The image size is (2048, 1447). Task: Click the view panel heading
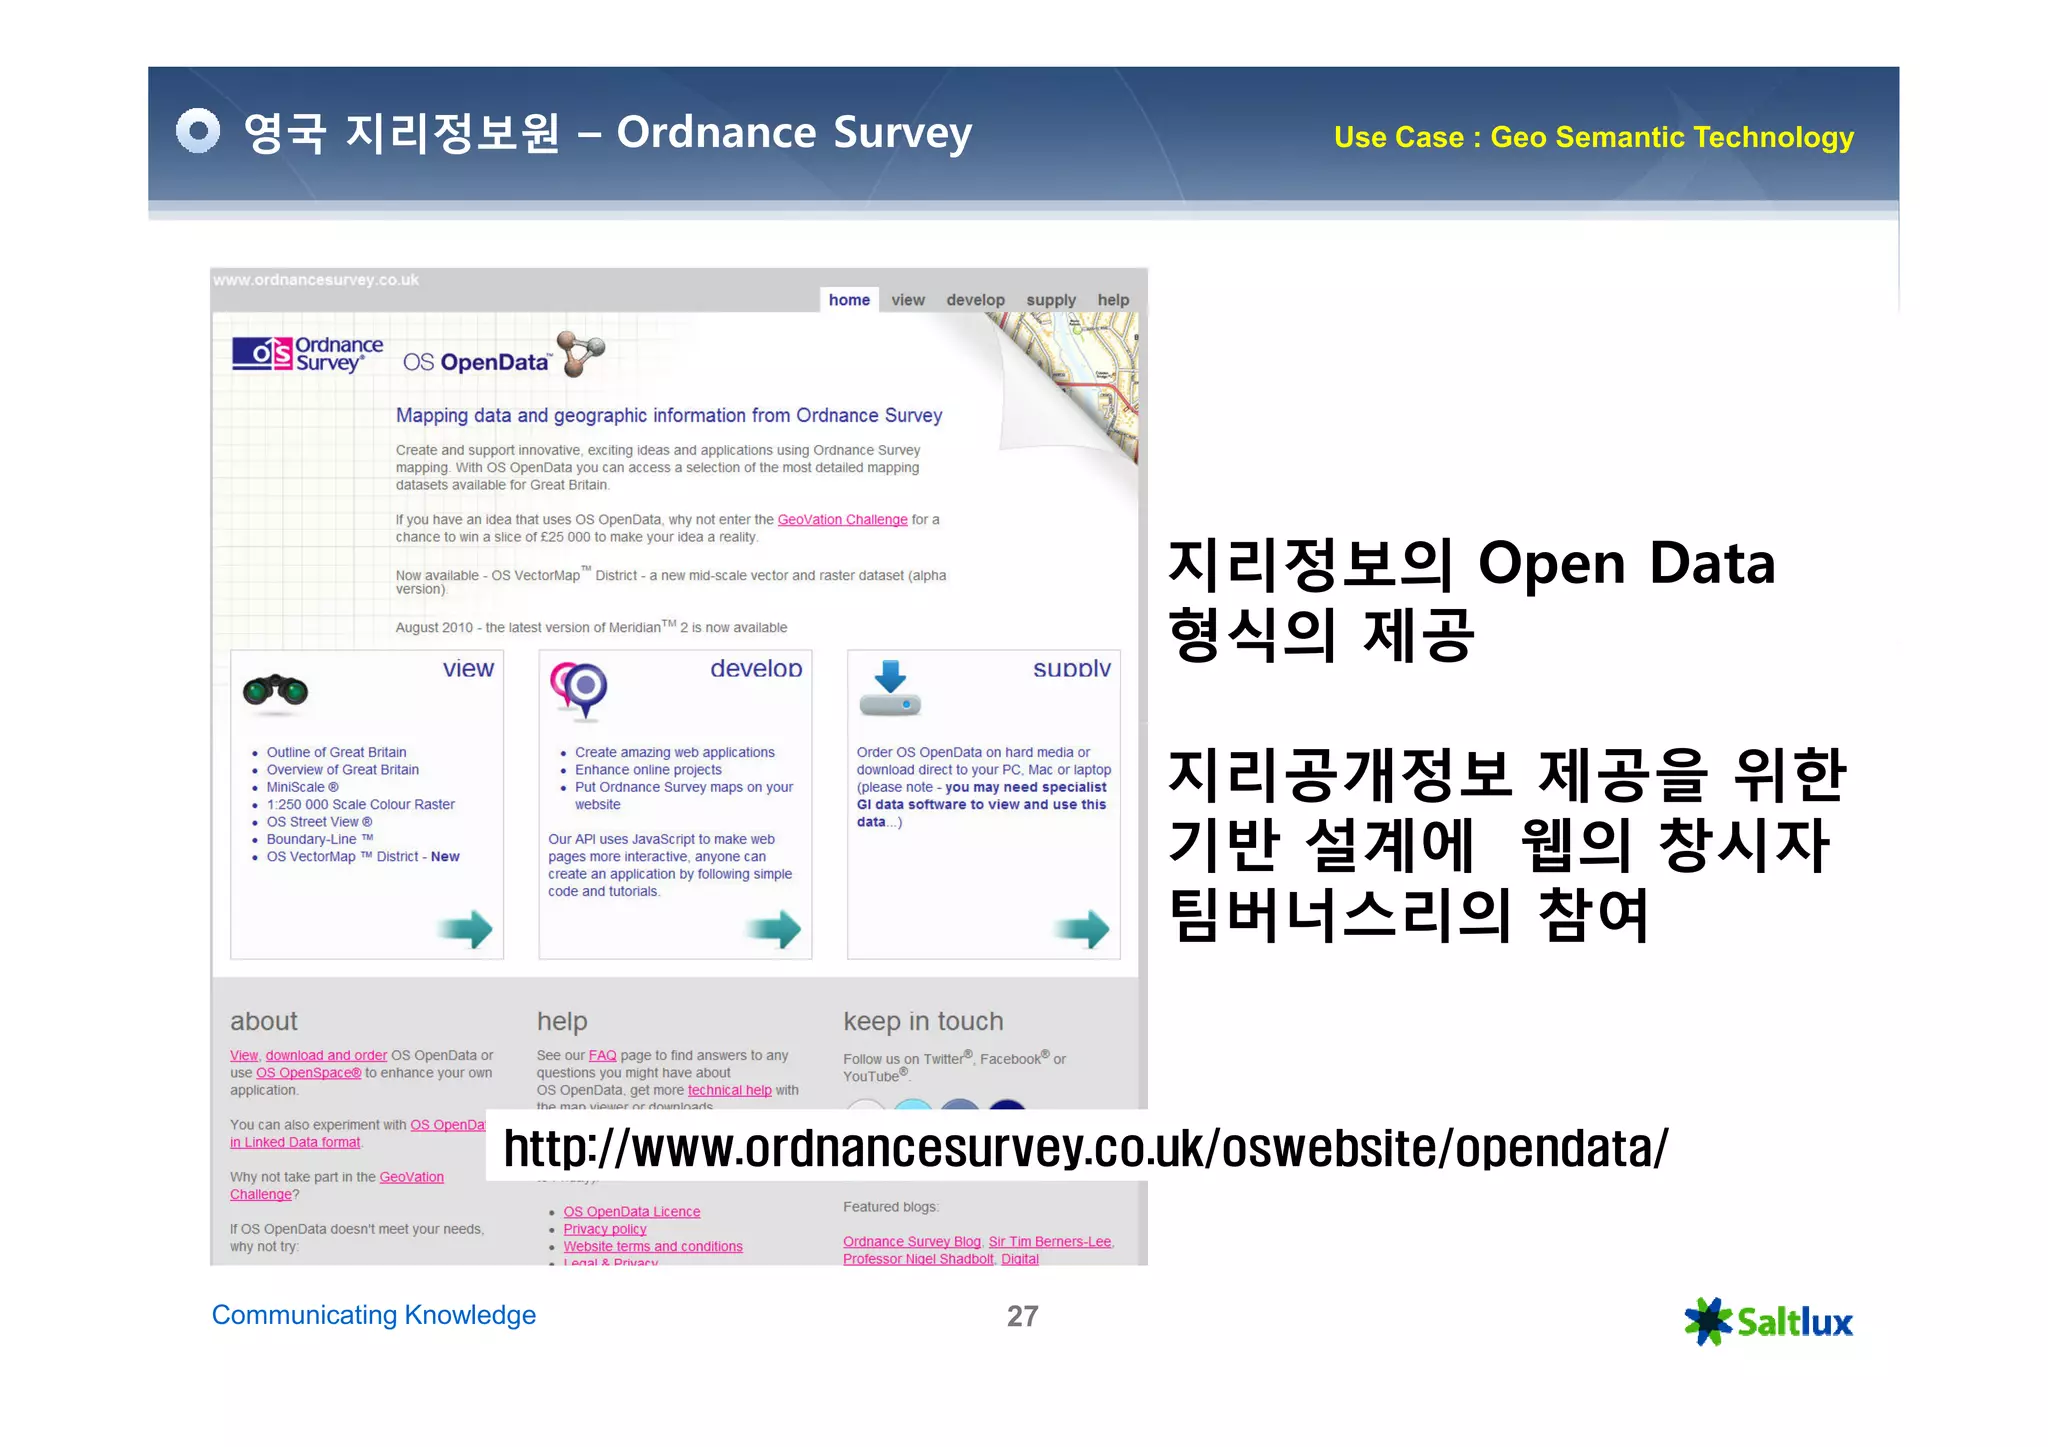pyautogui.click(x=468, y=668)
